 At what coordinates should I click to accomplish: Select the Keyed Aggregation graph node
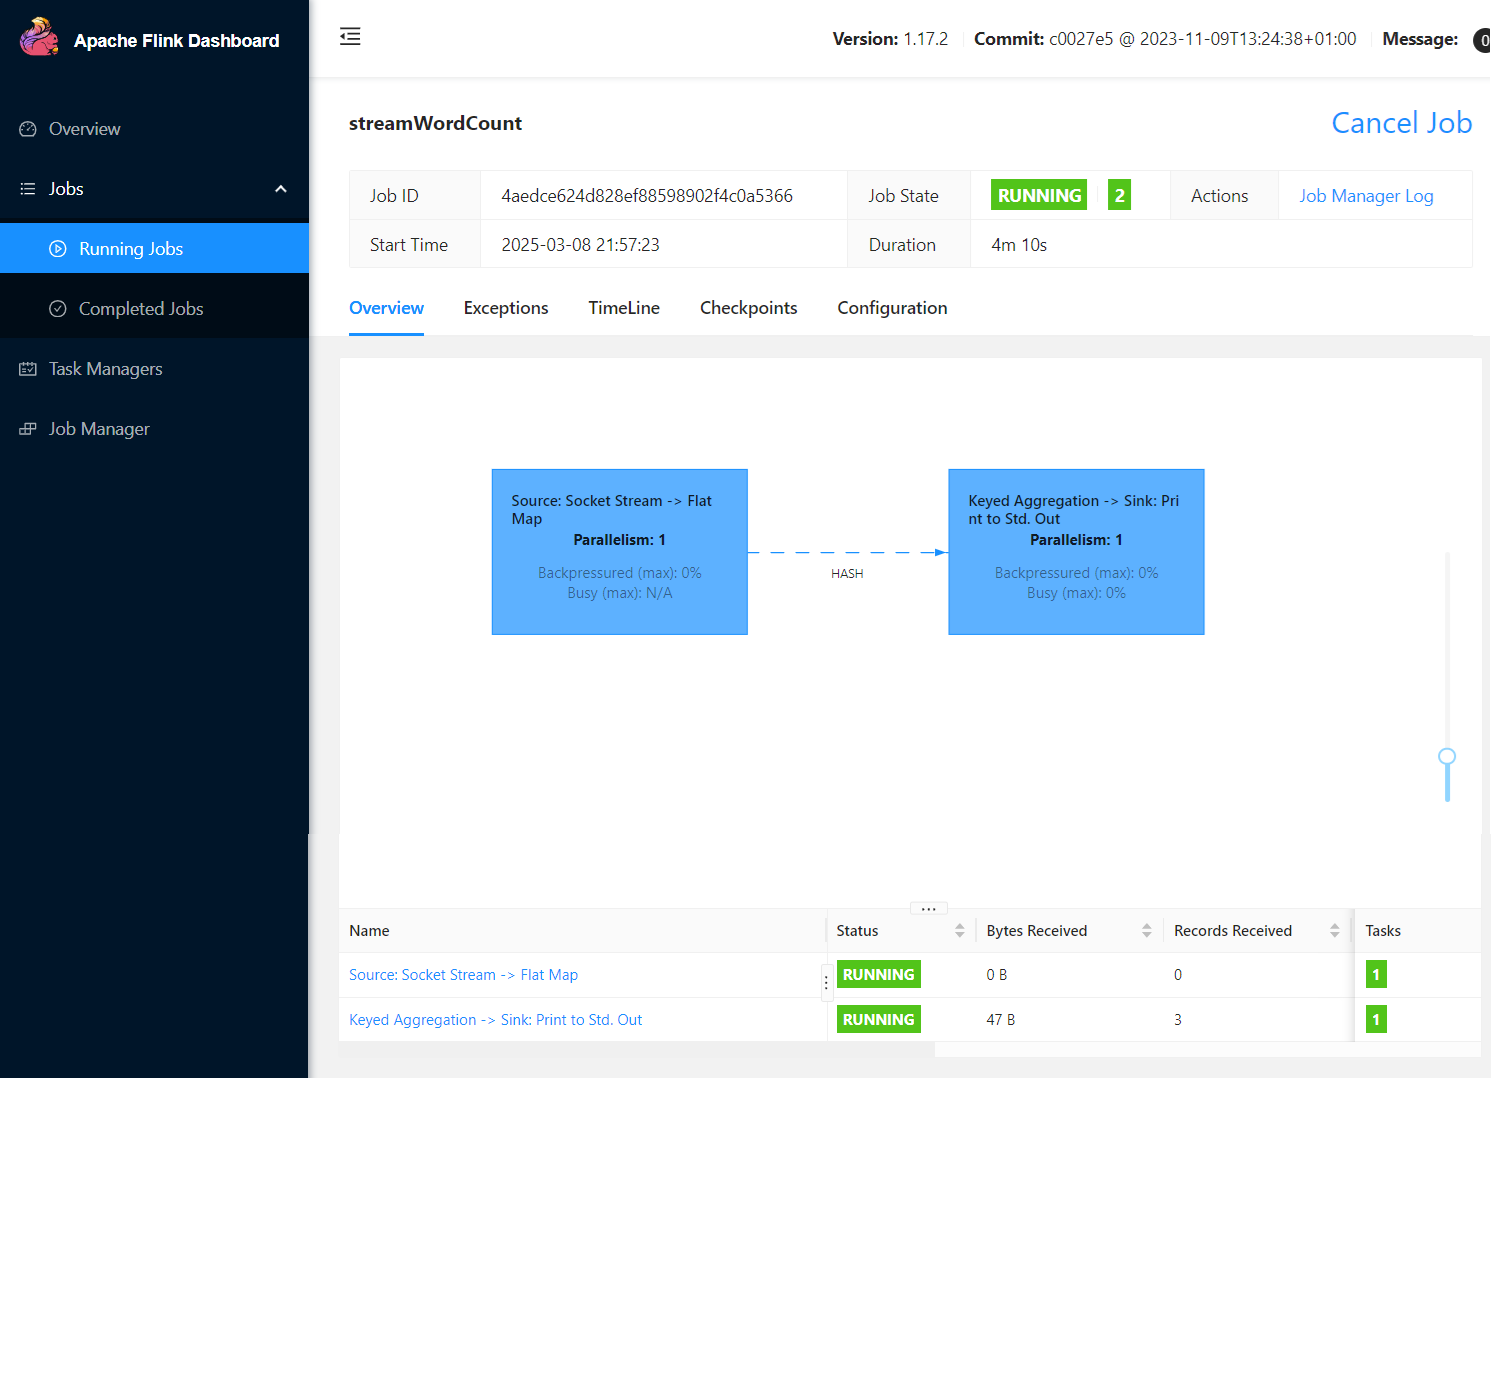(1076, 552)
